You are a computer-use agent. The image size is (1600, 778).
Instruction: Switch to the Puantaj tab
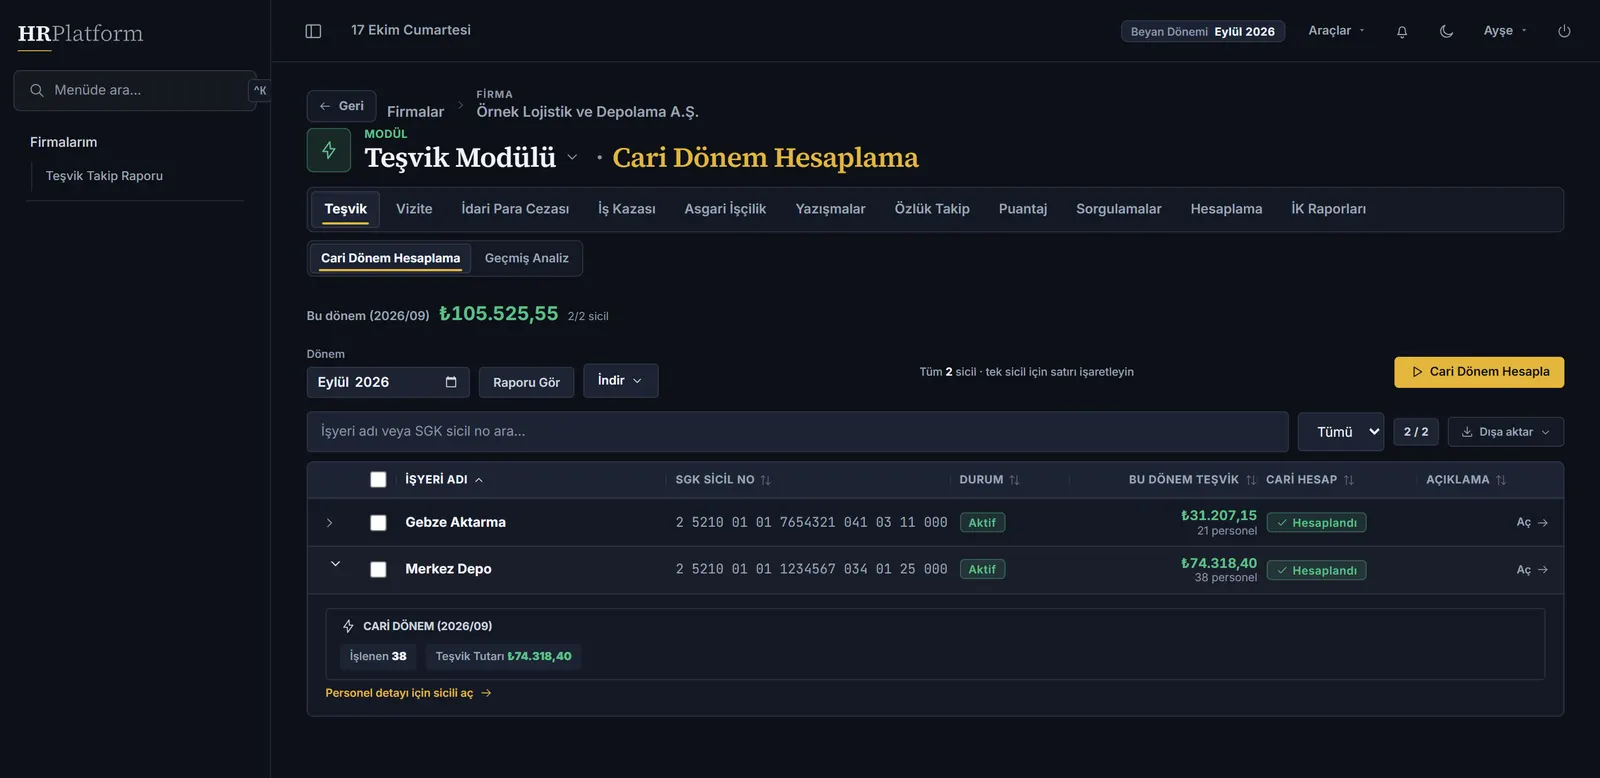coord(1023,209)
